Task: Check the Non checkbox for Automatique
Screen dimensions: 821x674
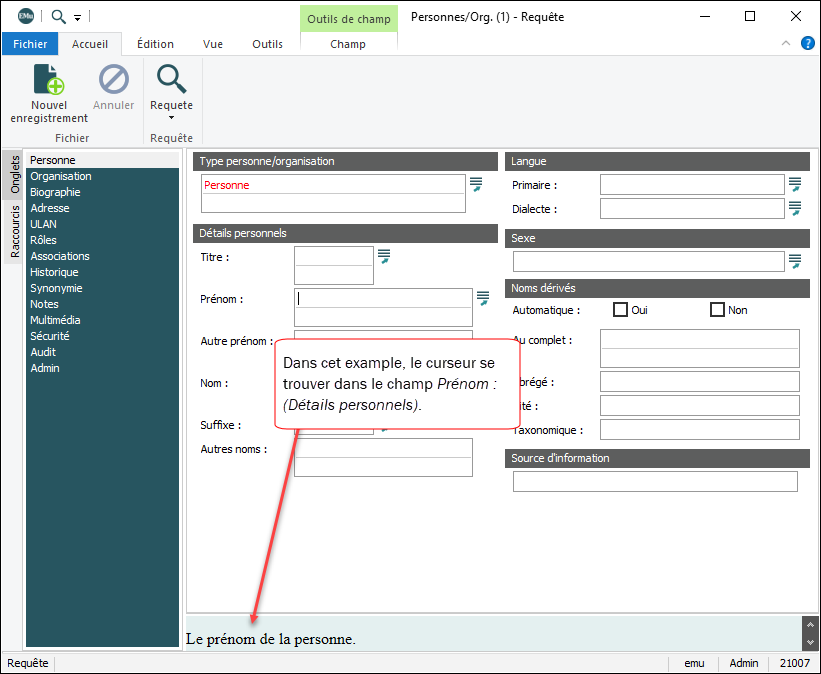Action: (x=717, y=310)
